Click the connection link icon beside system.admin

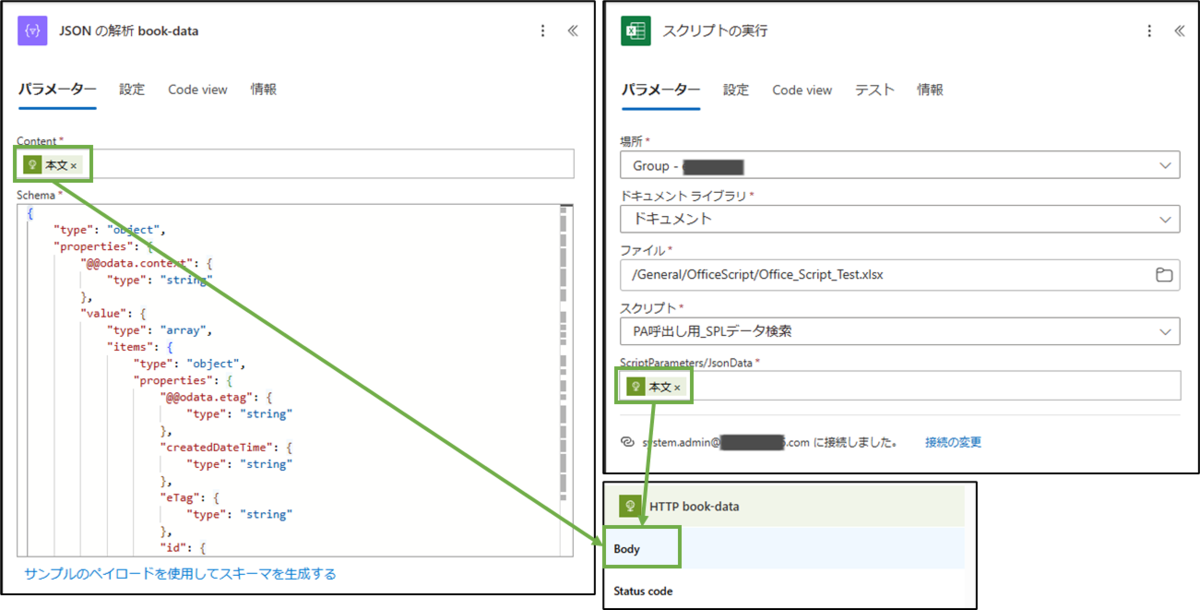coord(627,441)
